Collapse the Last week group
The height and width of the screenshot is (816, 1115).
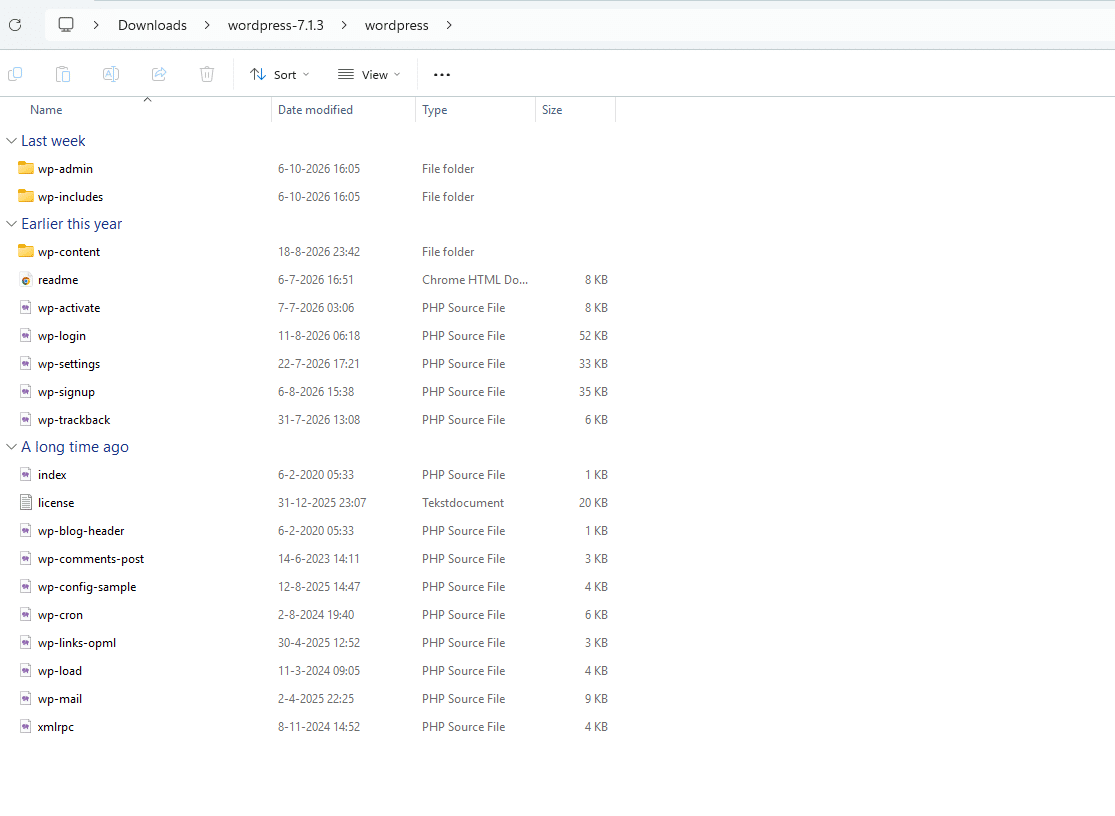pyautogui.click(x=11, y=141)
